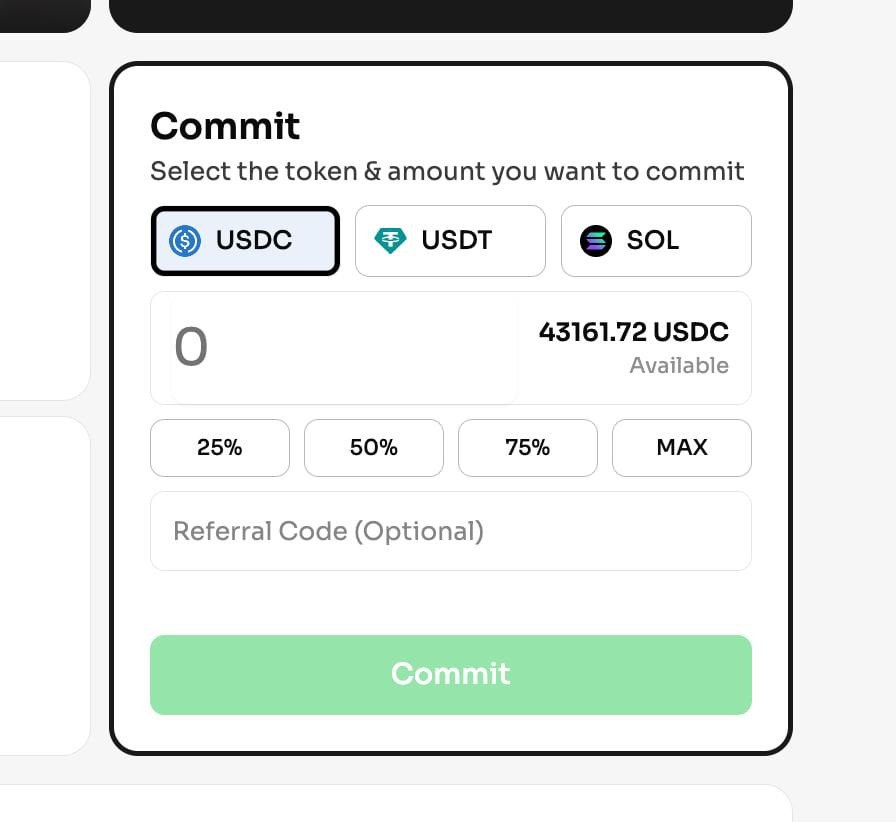
Task: Click the Solana logo icon
Action: click(x=596, y=241)
